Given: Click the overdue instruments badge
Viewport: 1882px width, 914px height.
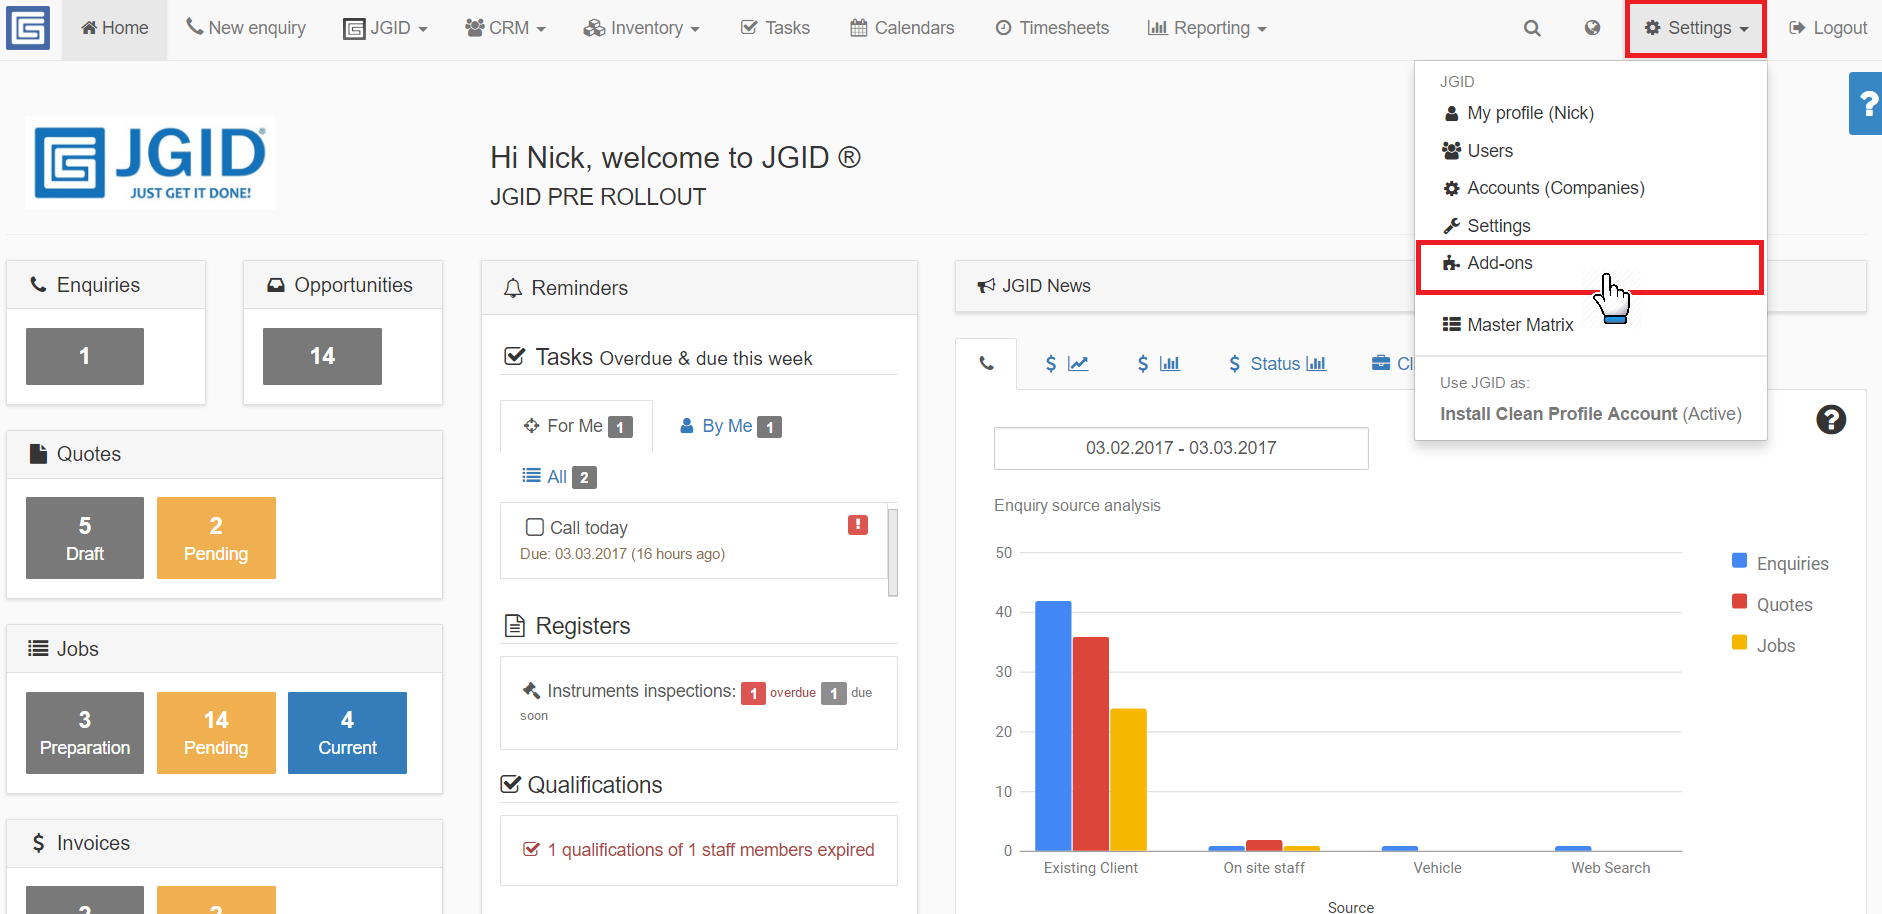Looking at the screenshot, I should (753, 693).
